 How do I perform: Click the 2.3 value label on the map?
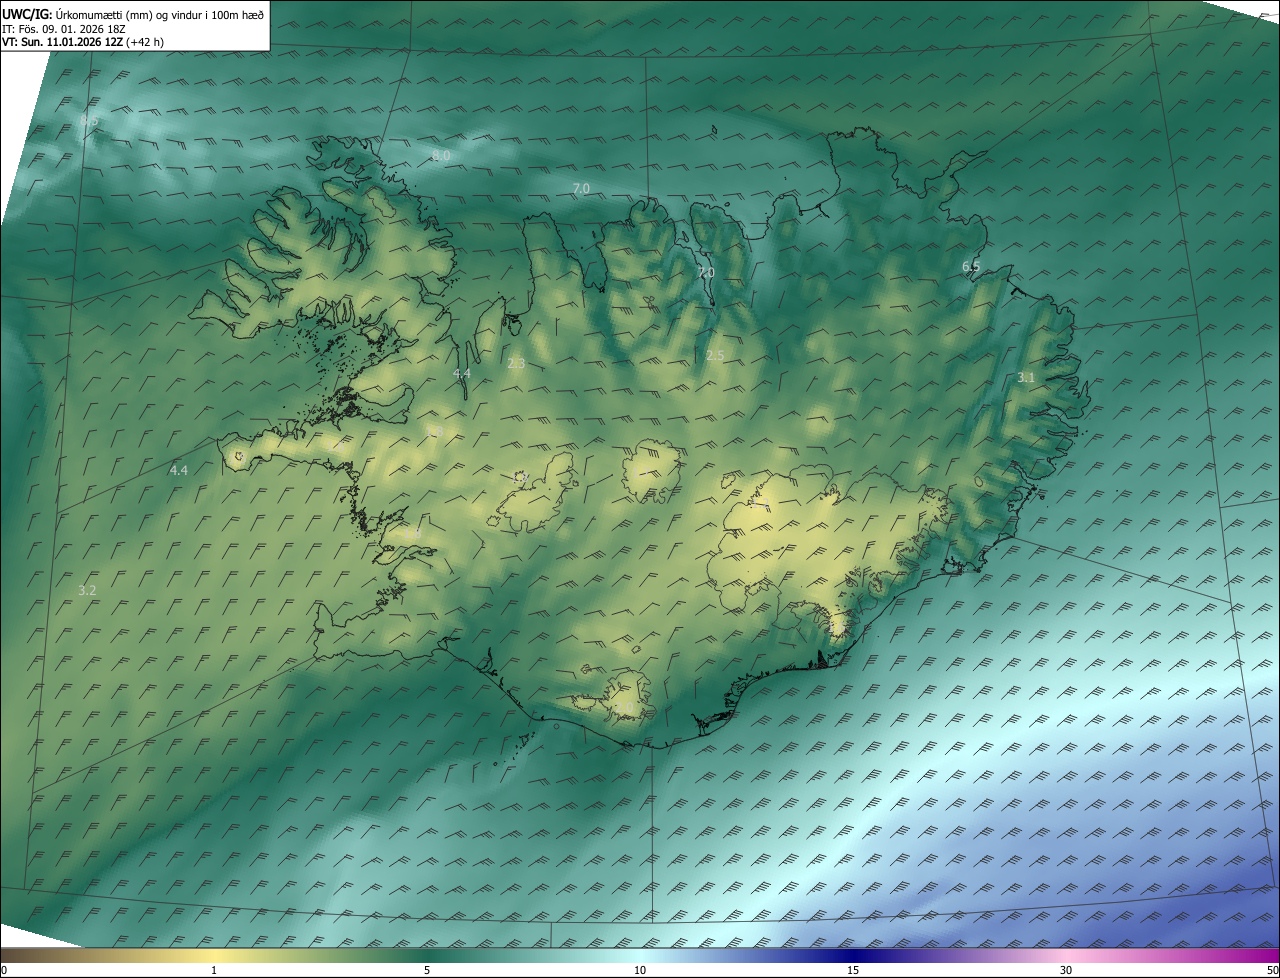[516, 364]
